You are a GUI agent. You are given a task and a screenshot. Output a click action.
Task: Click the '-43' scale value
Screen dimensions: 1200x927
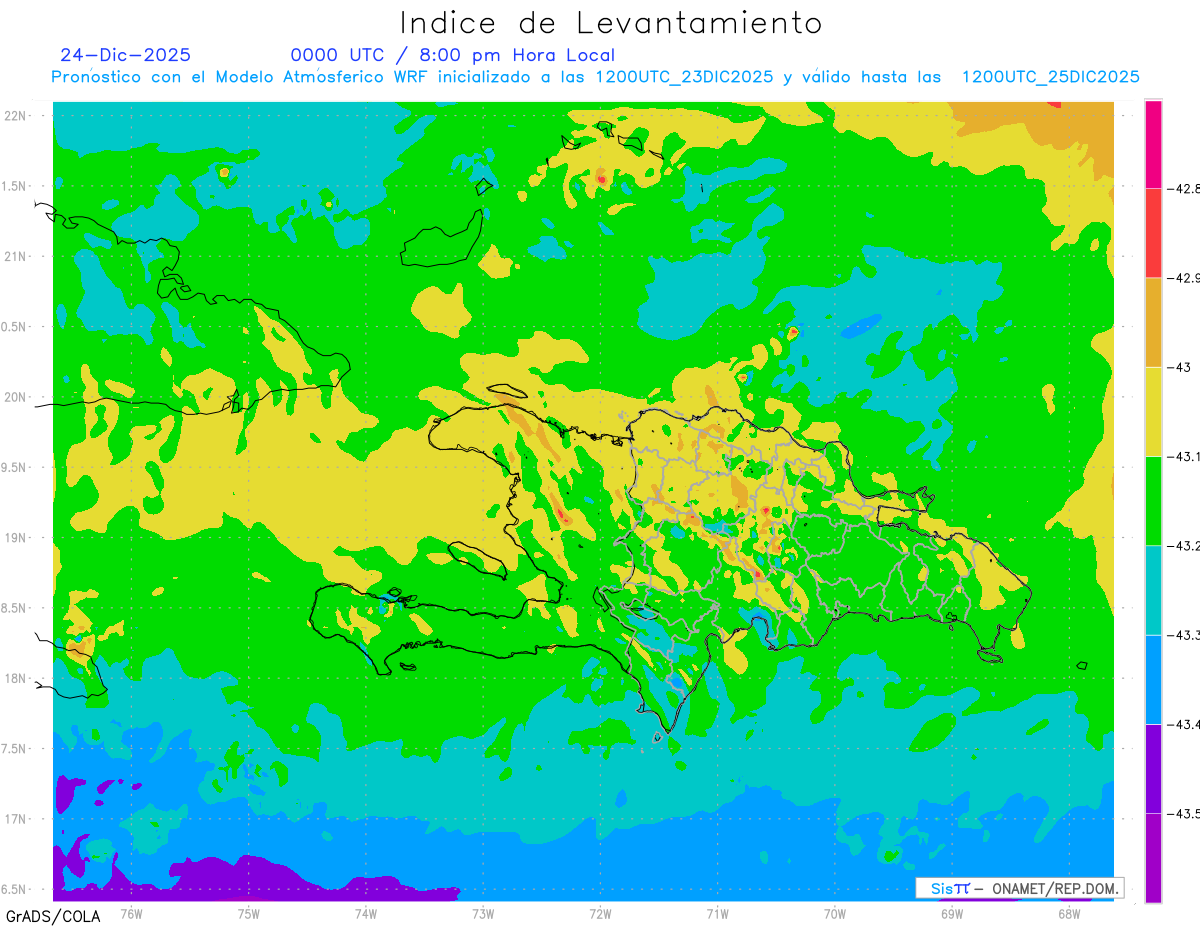pos(1180,367)
